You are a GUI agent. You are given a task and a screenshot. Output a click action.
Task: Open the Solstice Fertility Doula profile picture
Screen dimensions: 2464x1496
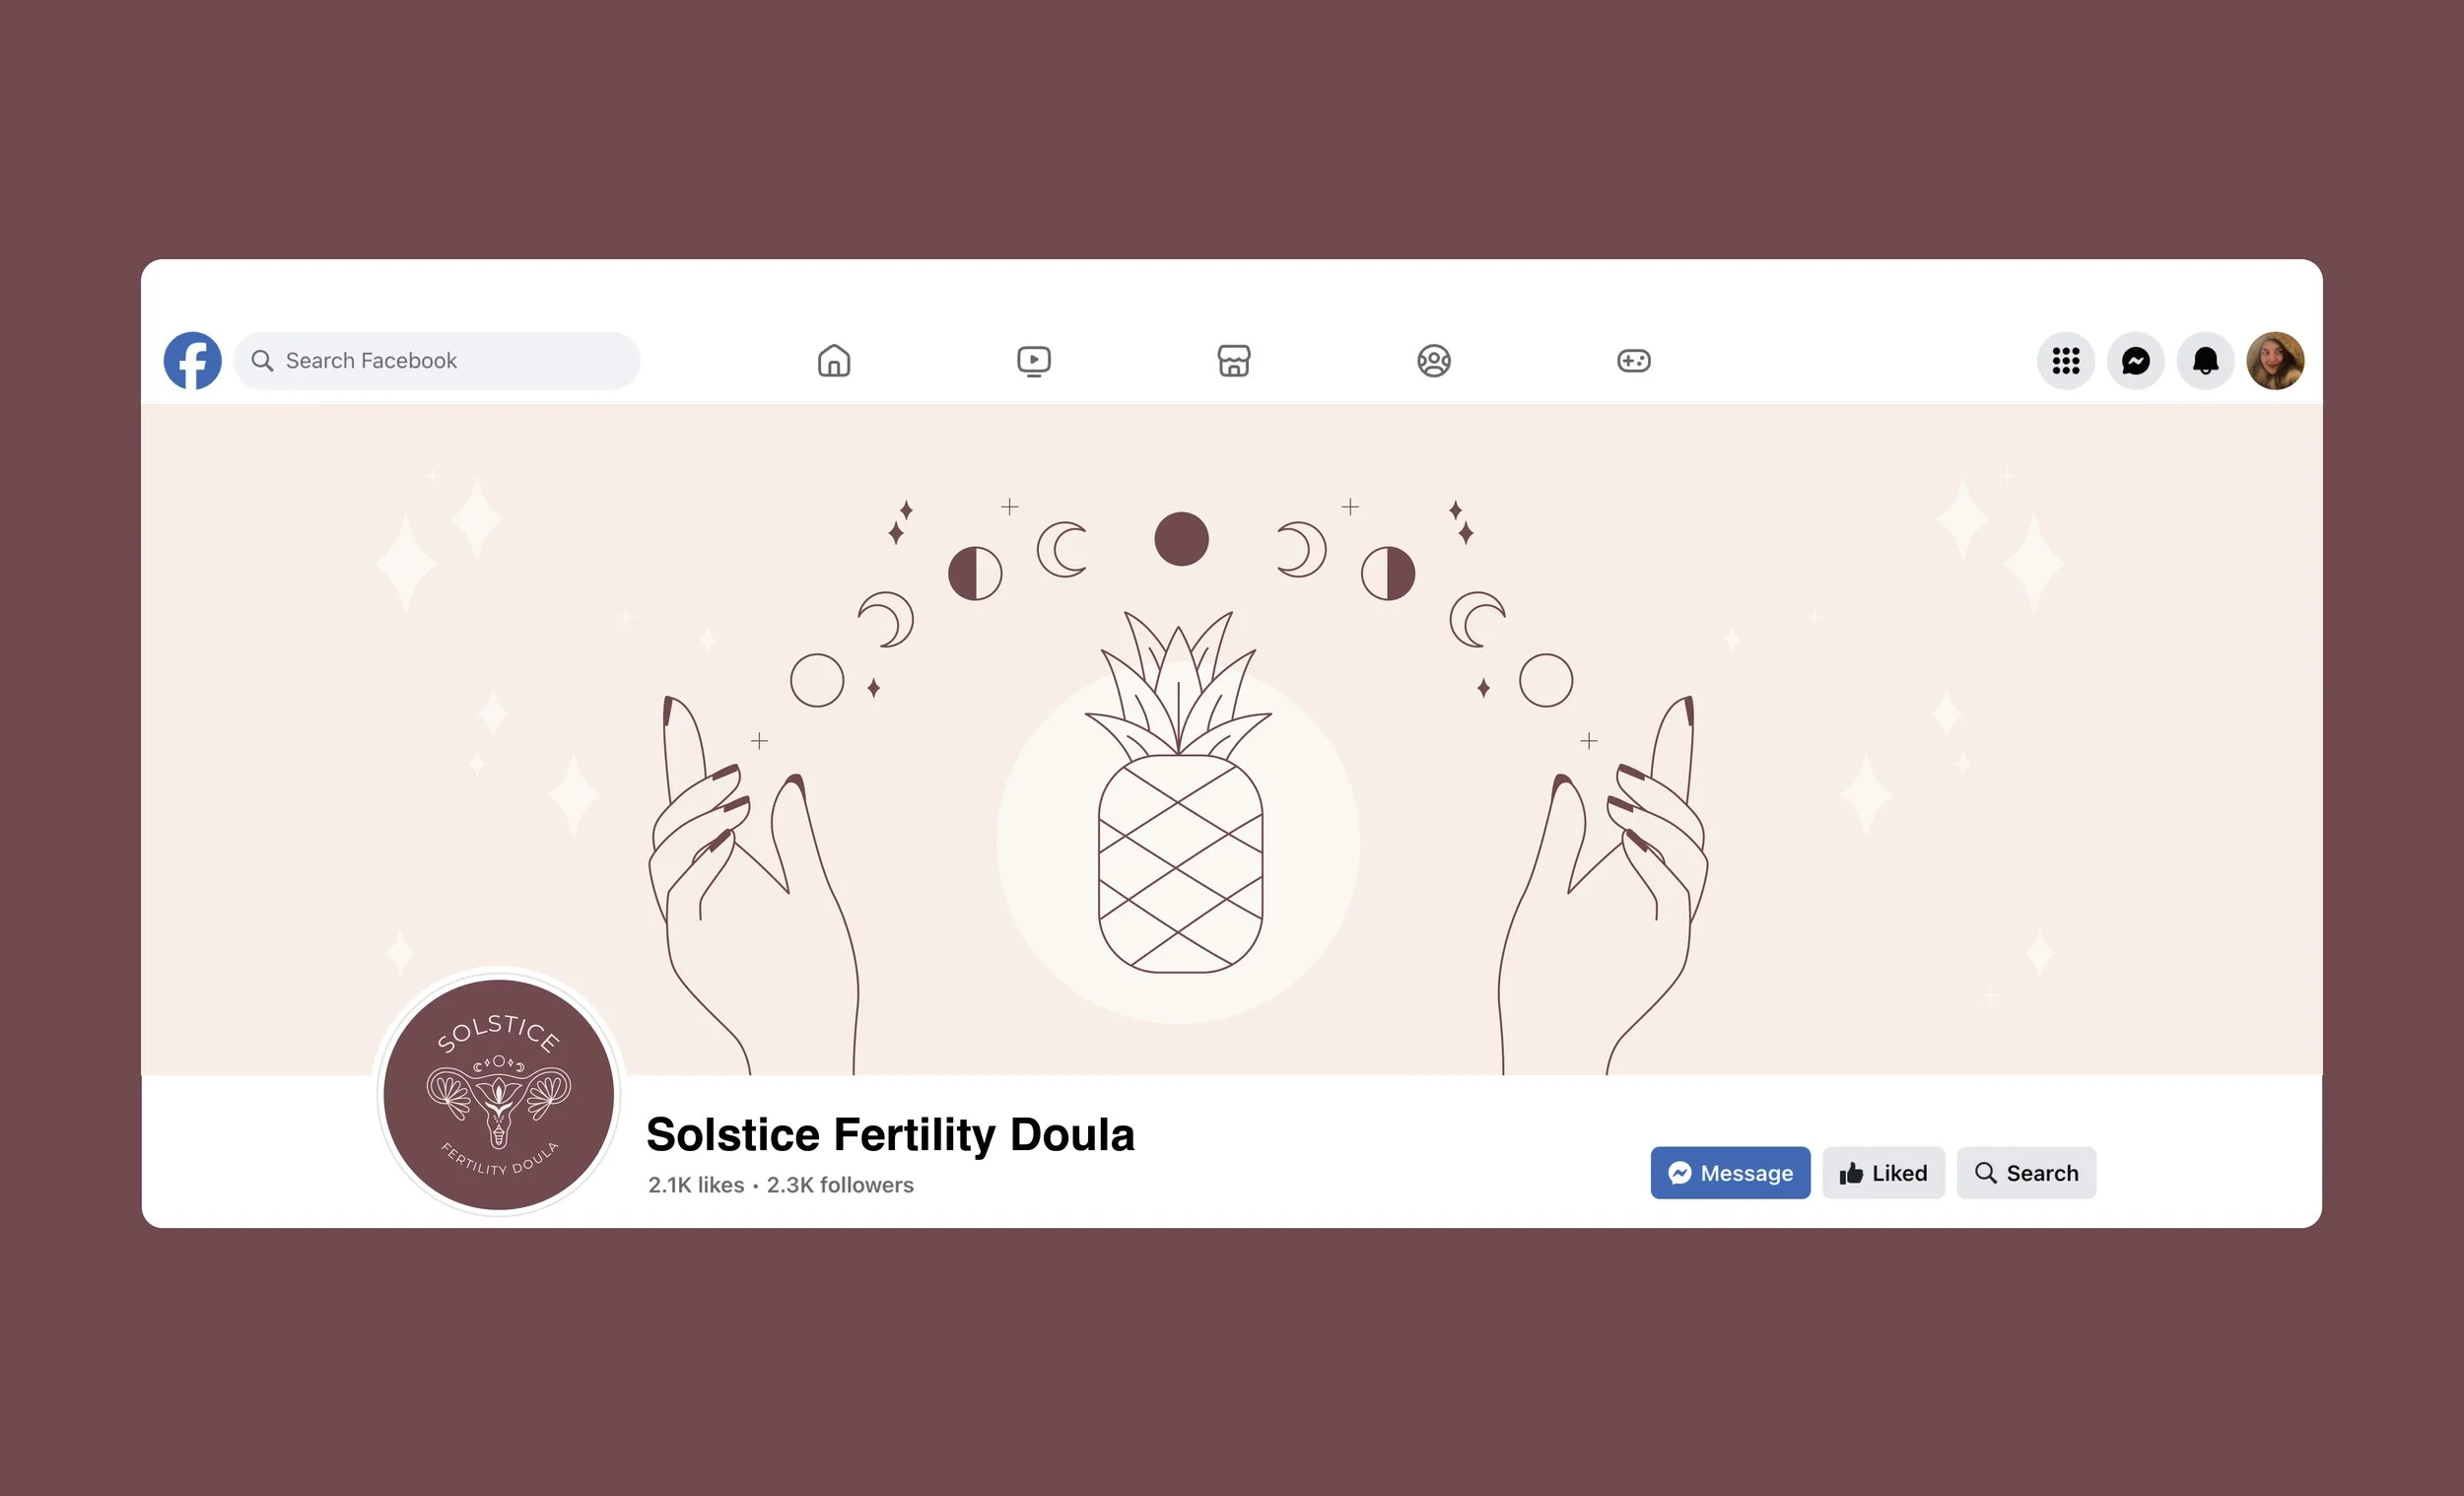click(499, 1094)
